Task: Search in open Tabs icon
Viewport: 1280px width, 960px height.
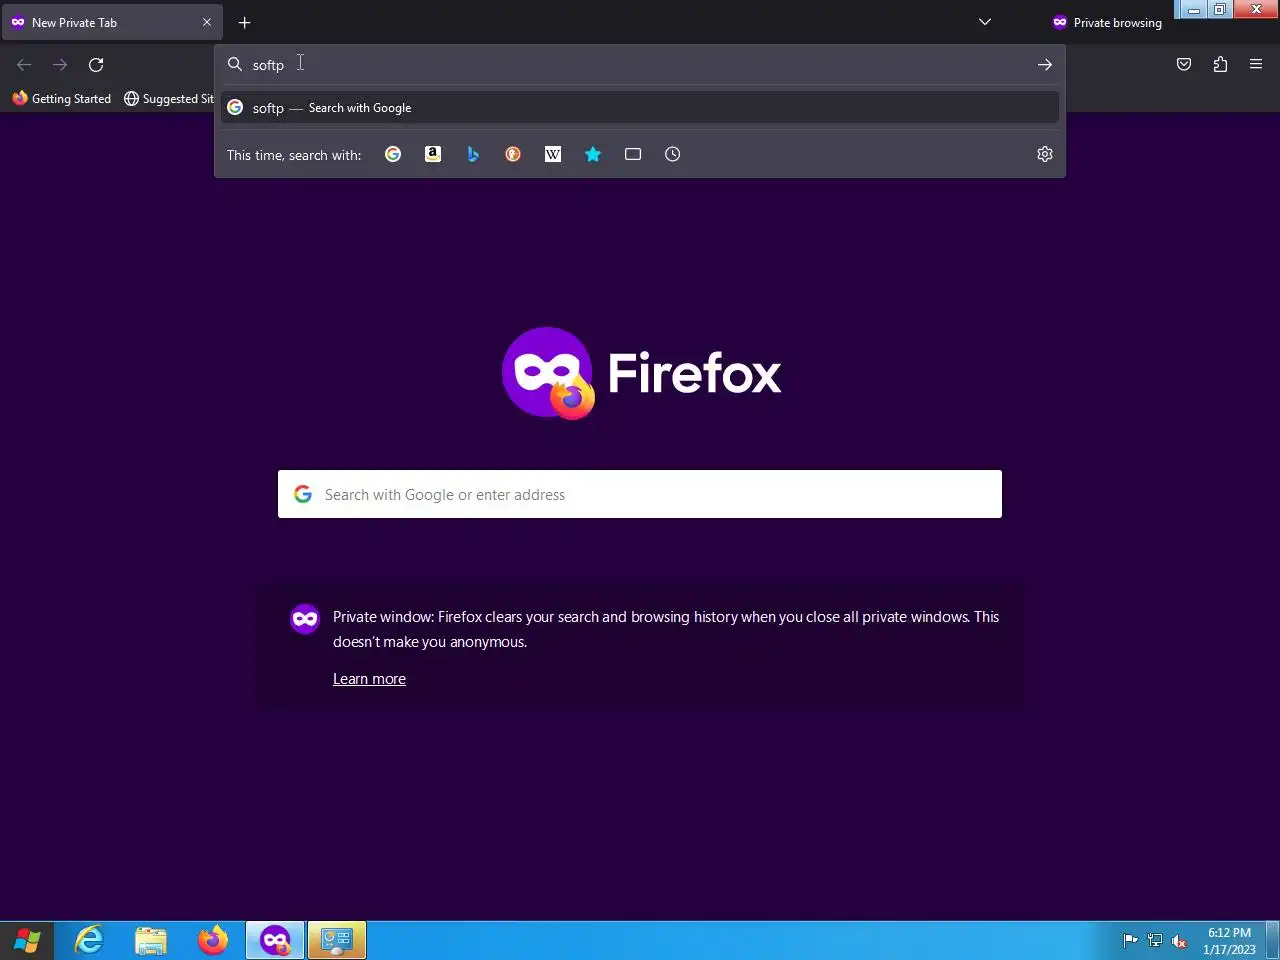Action: coord(633,154)
